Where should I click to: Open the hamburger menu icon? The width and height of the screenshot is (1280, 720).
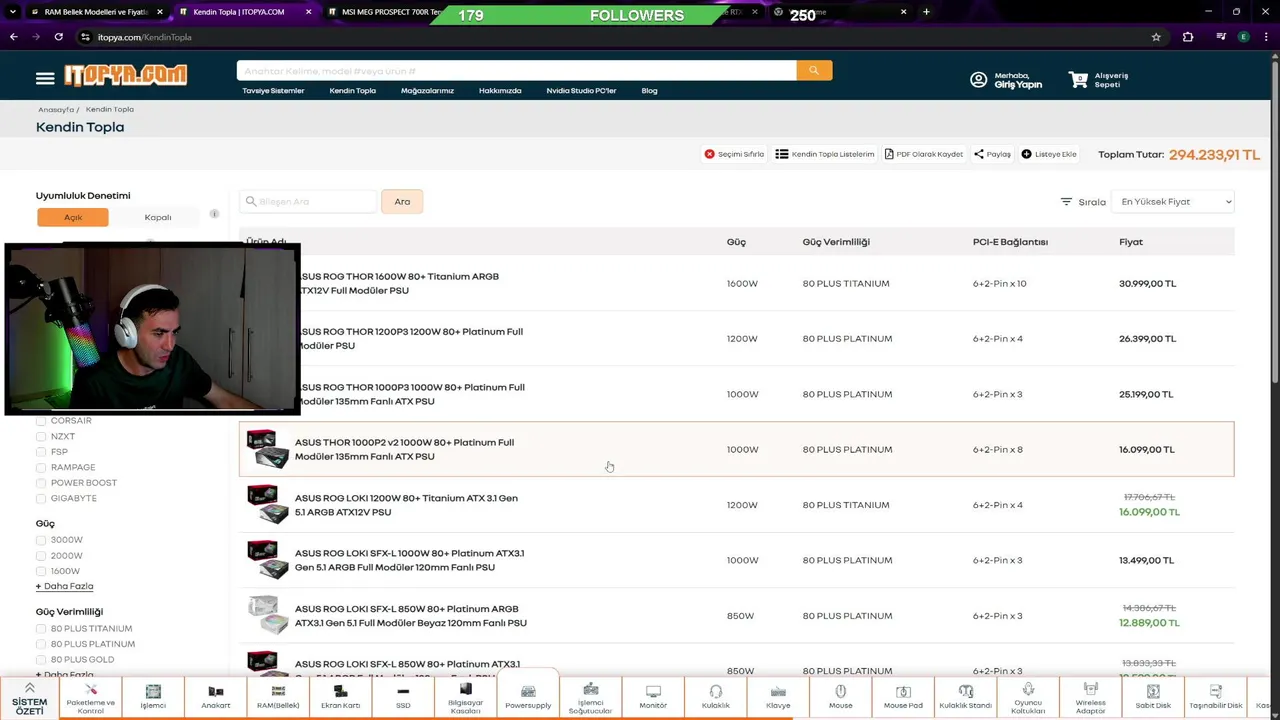45,78
